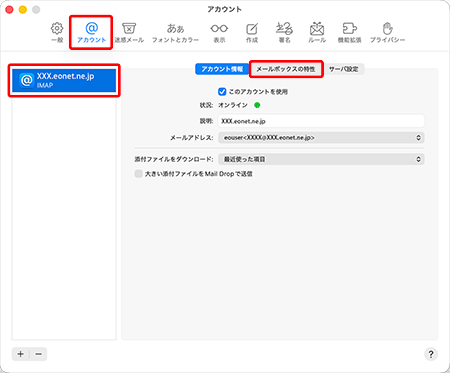Open the 一般 (General) gear preferences

57,33
